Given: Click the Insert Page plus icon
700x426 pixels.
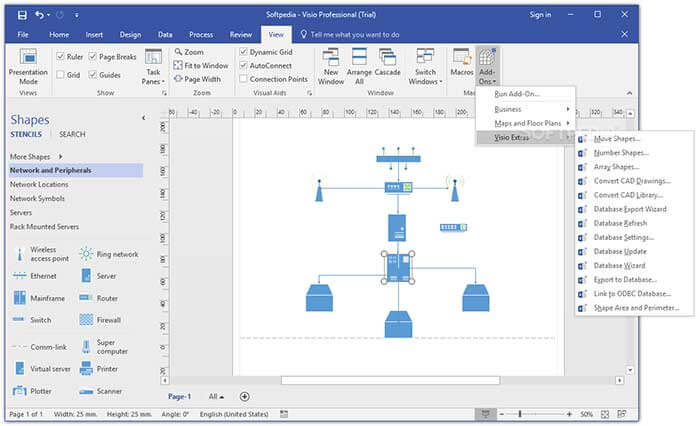Looking at the screenshot, I should pyautogui.click(x=244, y=397).
